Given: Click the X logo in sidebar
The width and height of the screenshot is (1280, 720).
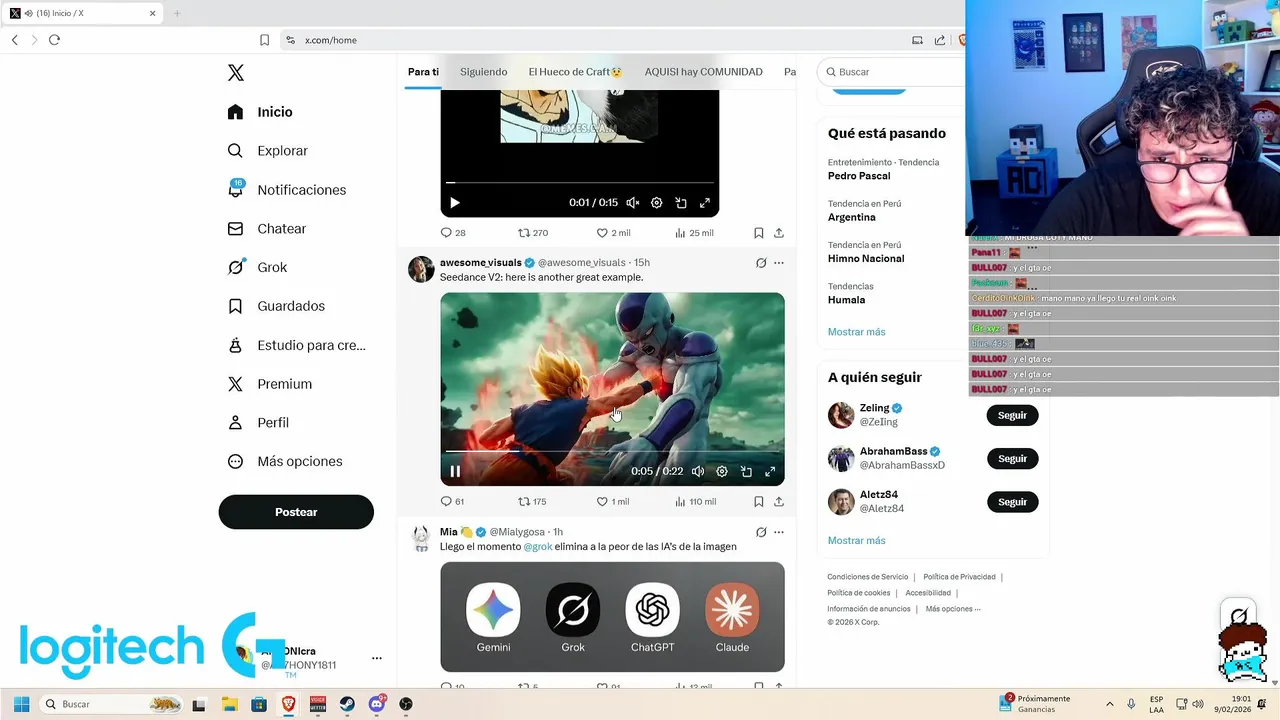Looking at the screenshot, I should [236, 73].
